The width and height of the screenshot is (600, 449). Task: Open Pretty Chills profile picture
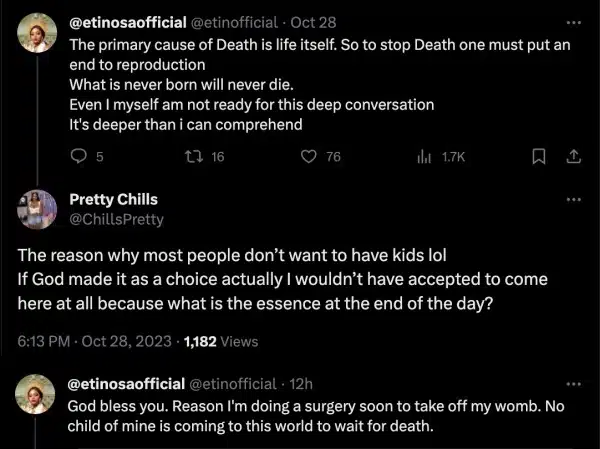(36, 208)
